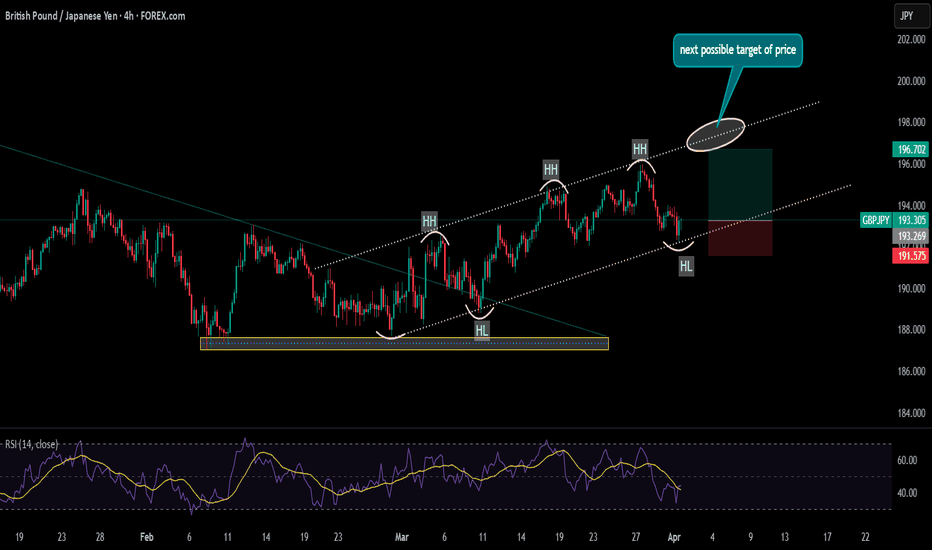Click the grey 193.269 price label
Viewport: 932px width, 550px height.
coord(911,236)
